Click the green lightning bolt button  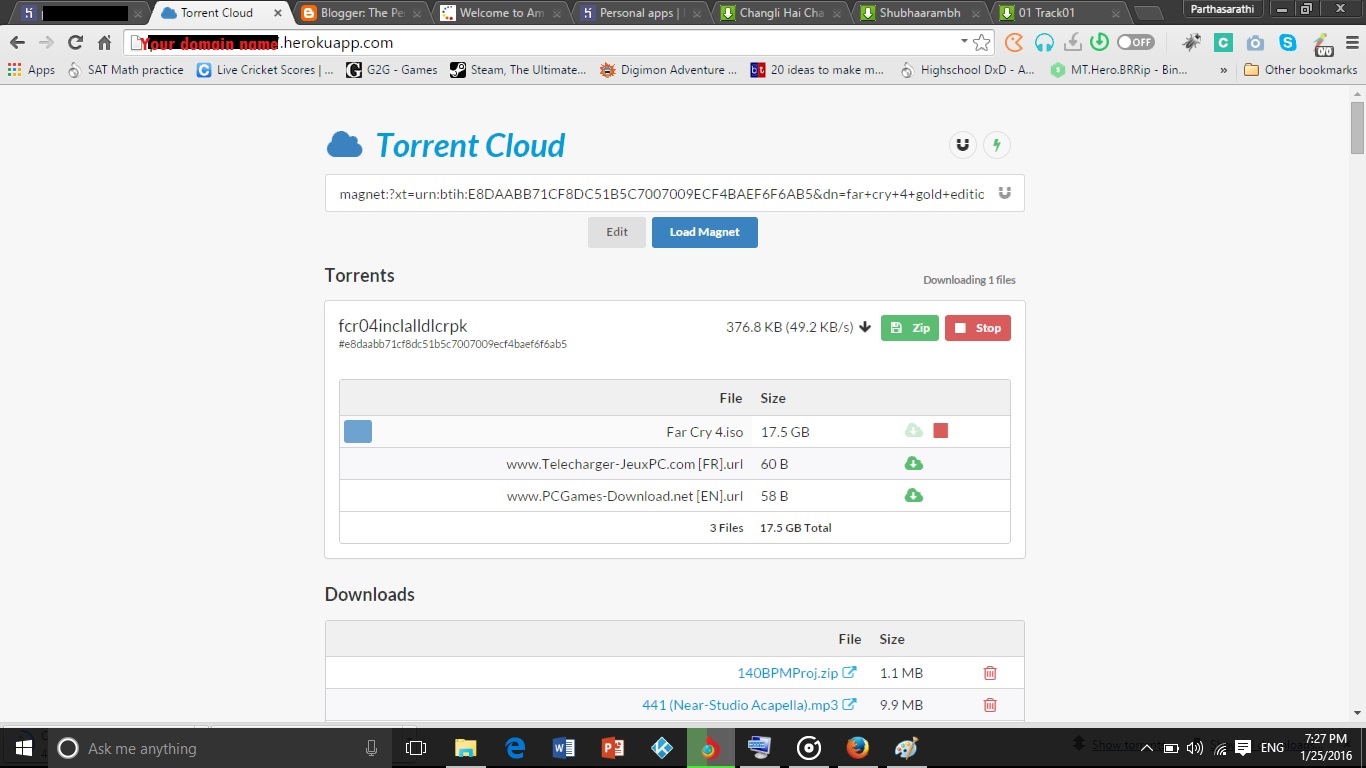996,145
